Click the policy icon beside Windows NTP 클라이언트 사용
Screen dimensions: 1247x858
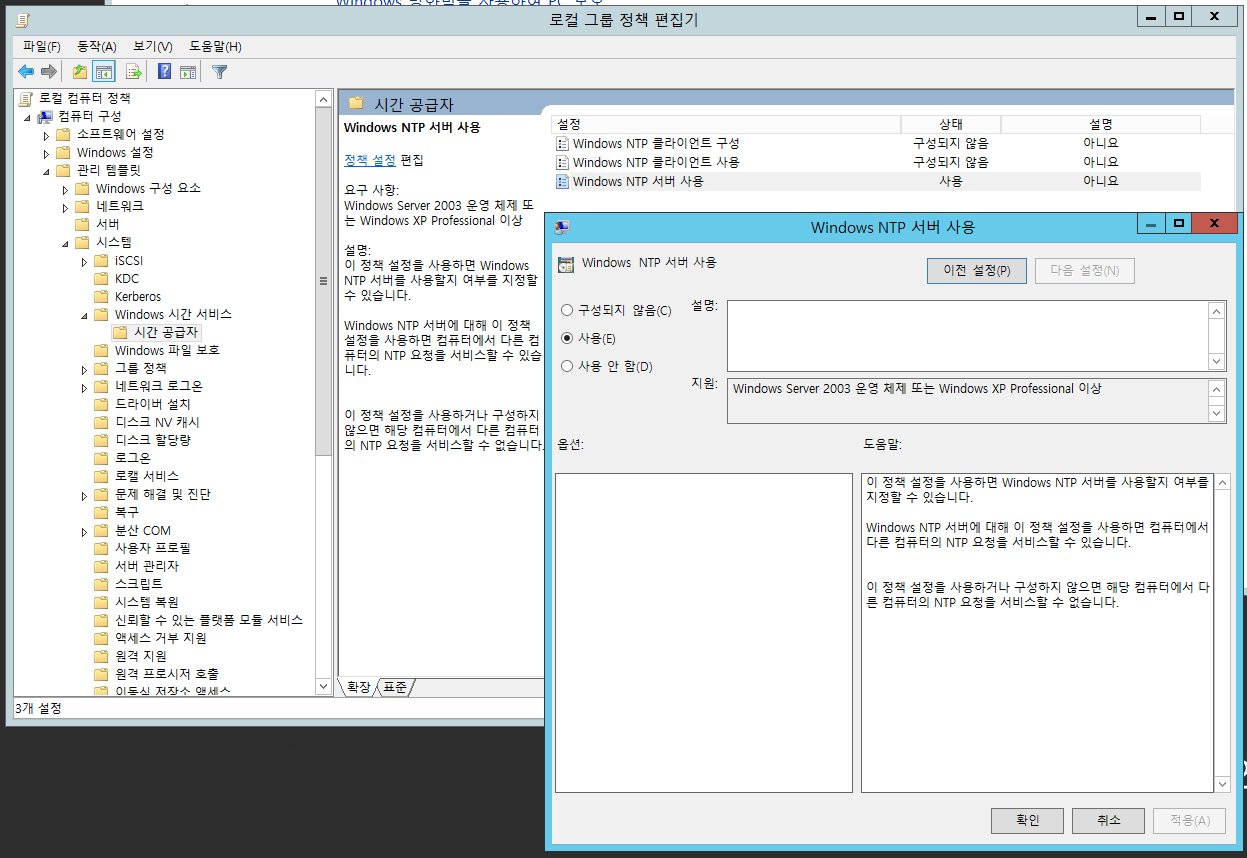(x=562, y=162)
